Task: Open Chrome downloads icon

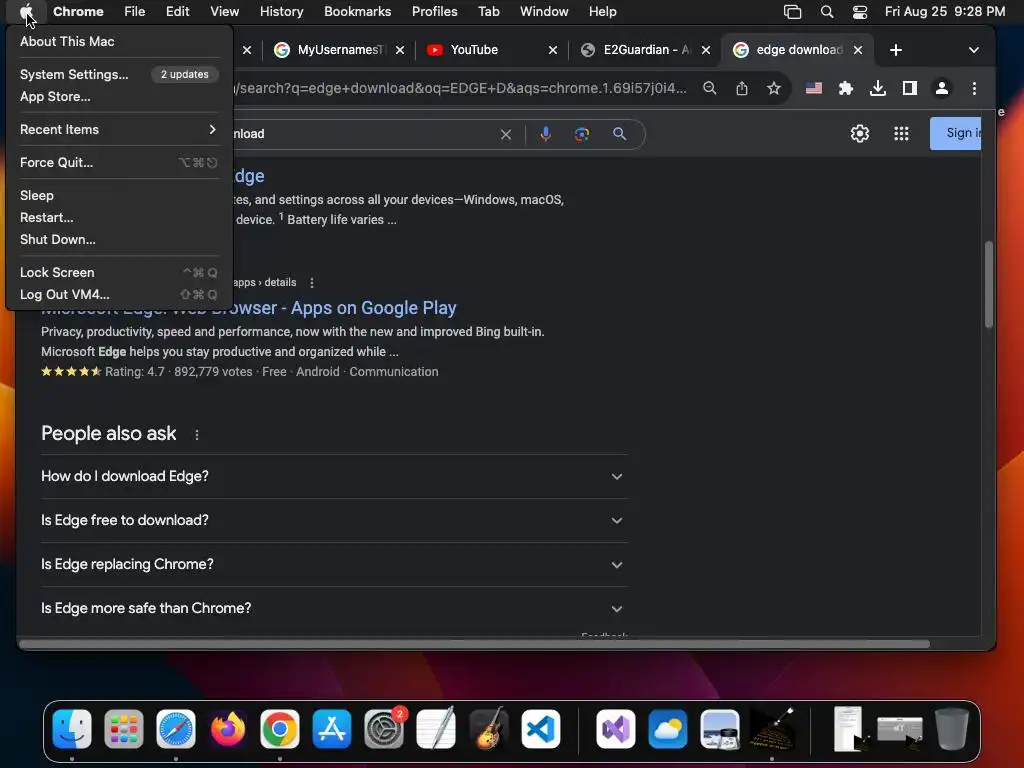Action: point(878,88)
